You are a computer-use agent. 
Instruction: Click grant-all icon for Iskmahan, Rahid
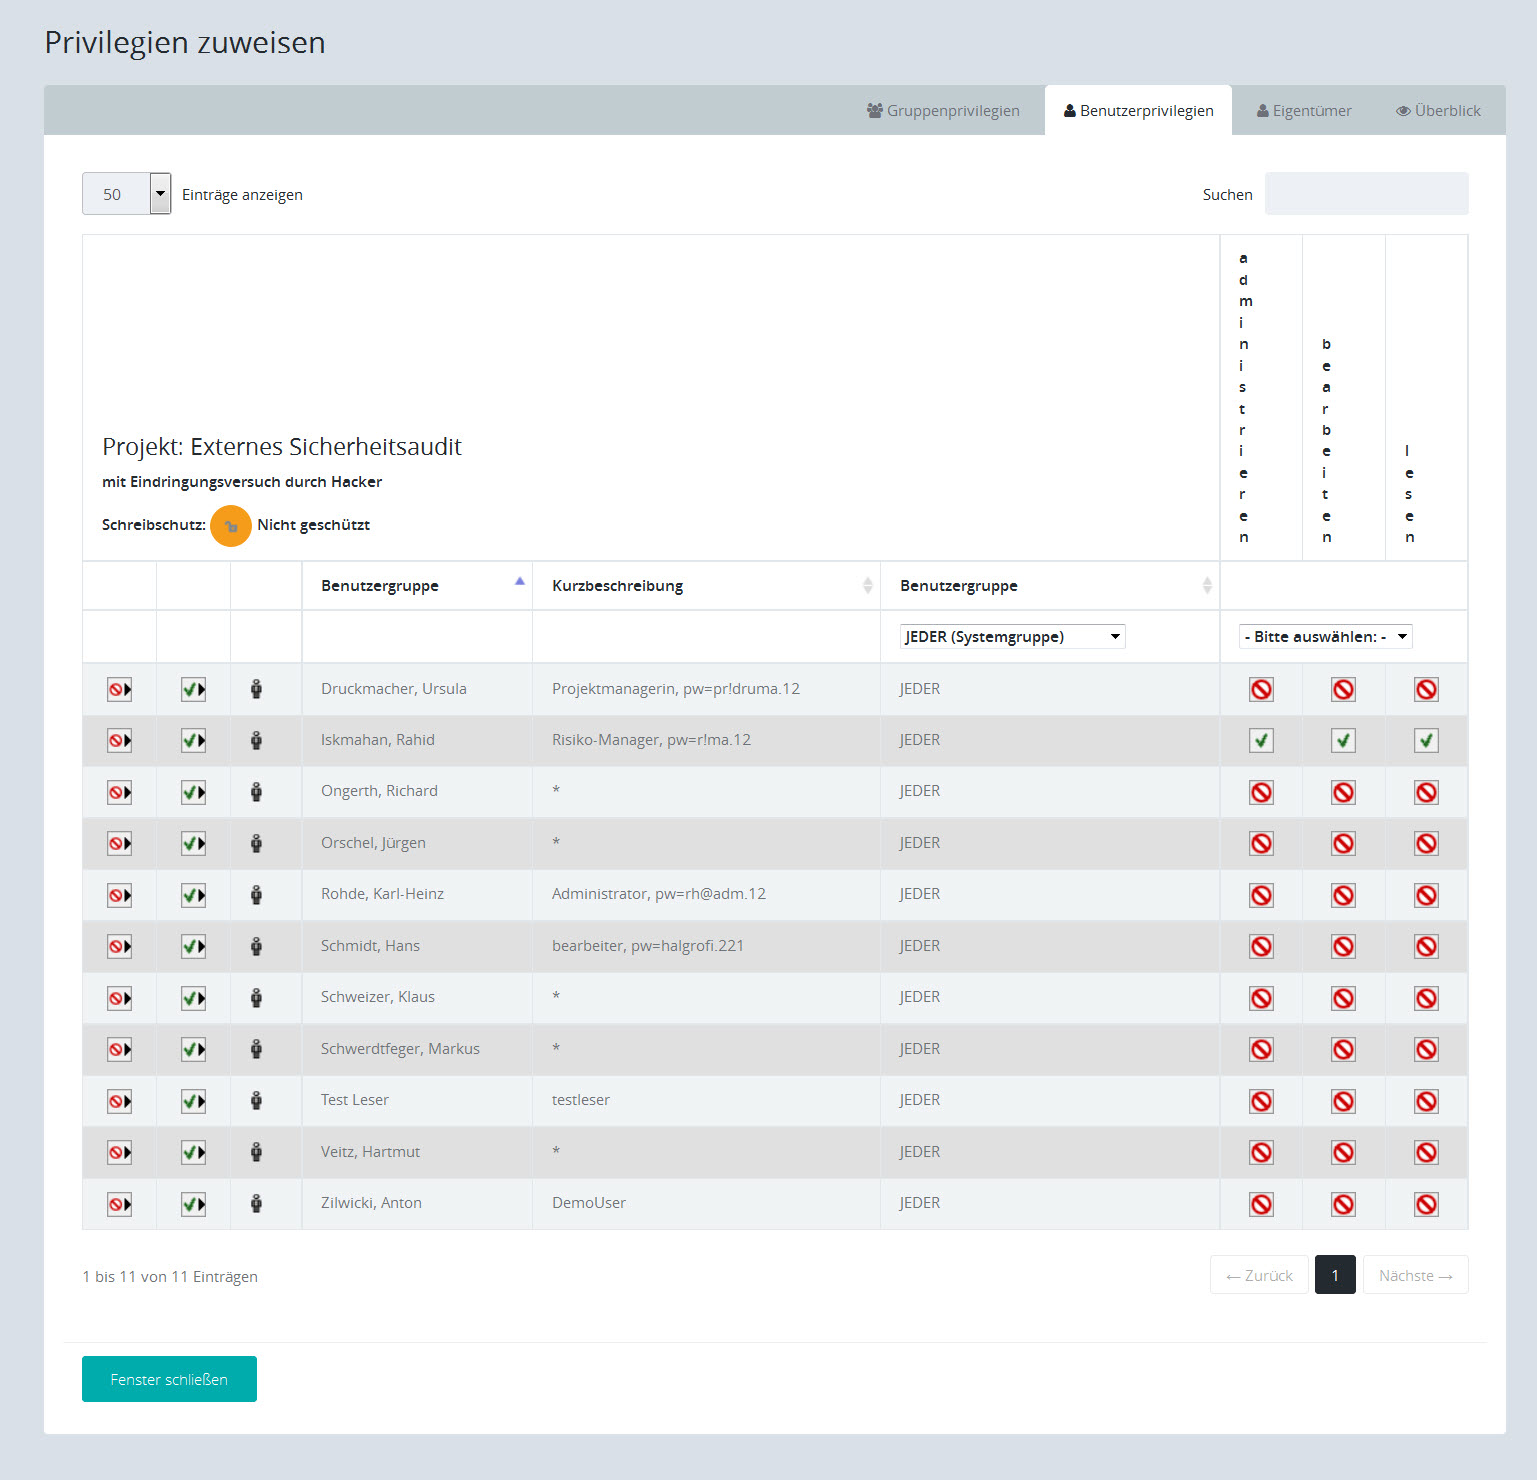pyautogui.click(x=193, y=741)
